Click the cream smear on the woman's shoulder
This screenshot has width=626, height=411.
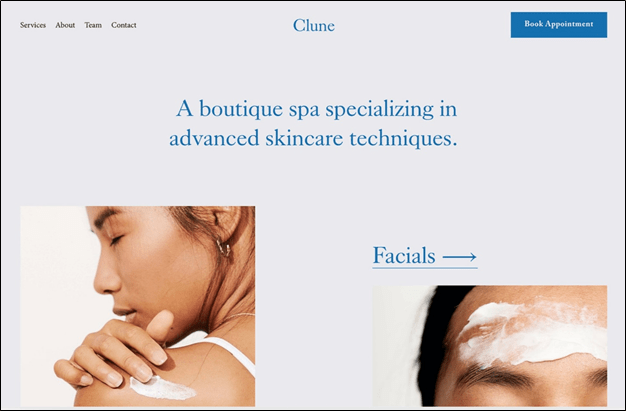(x=162, y=388)
